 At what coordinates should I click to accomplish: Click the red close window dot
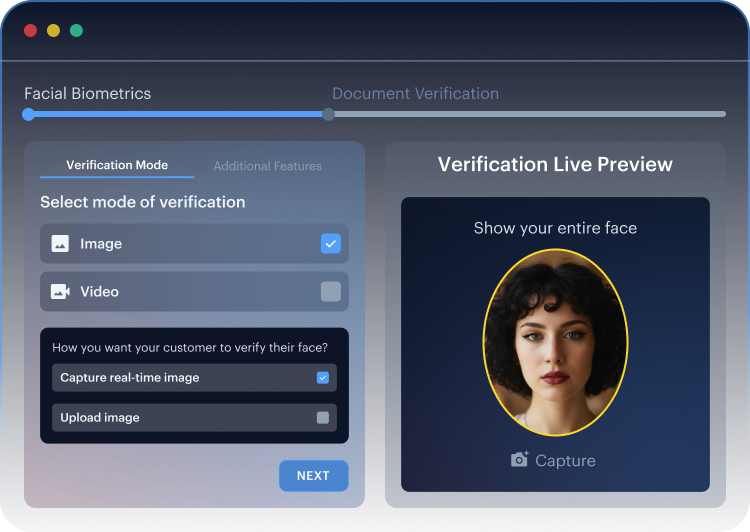31,31
